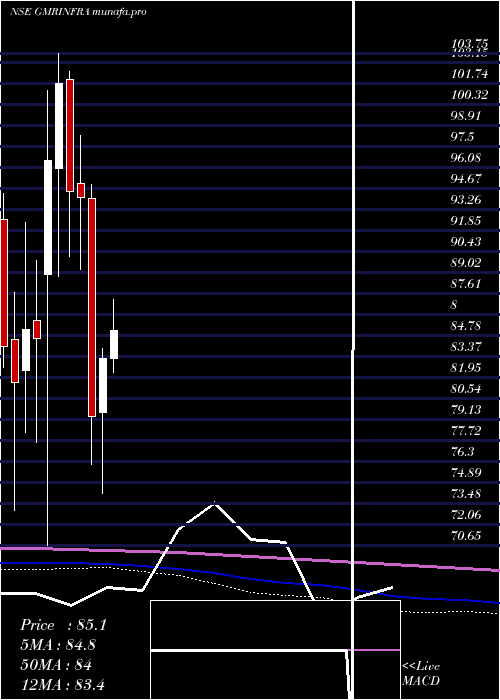Select the 83.37 price axis label
Viewport: 500px width, 700px height.
pyautogui.click(x=466, y=347)
